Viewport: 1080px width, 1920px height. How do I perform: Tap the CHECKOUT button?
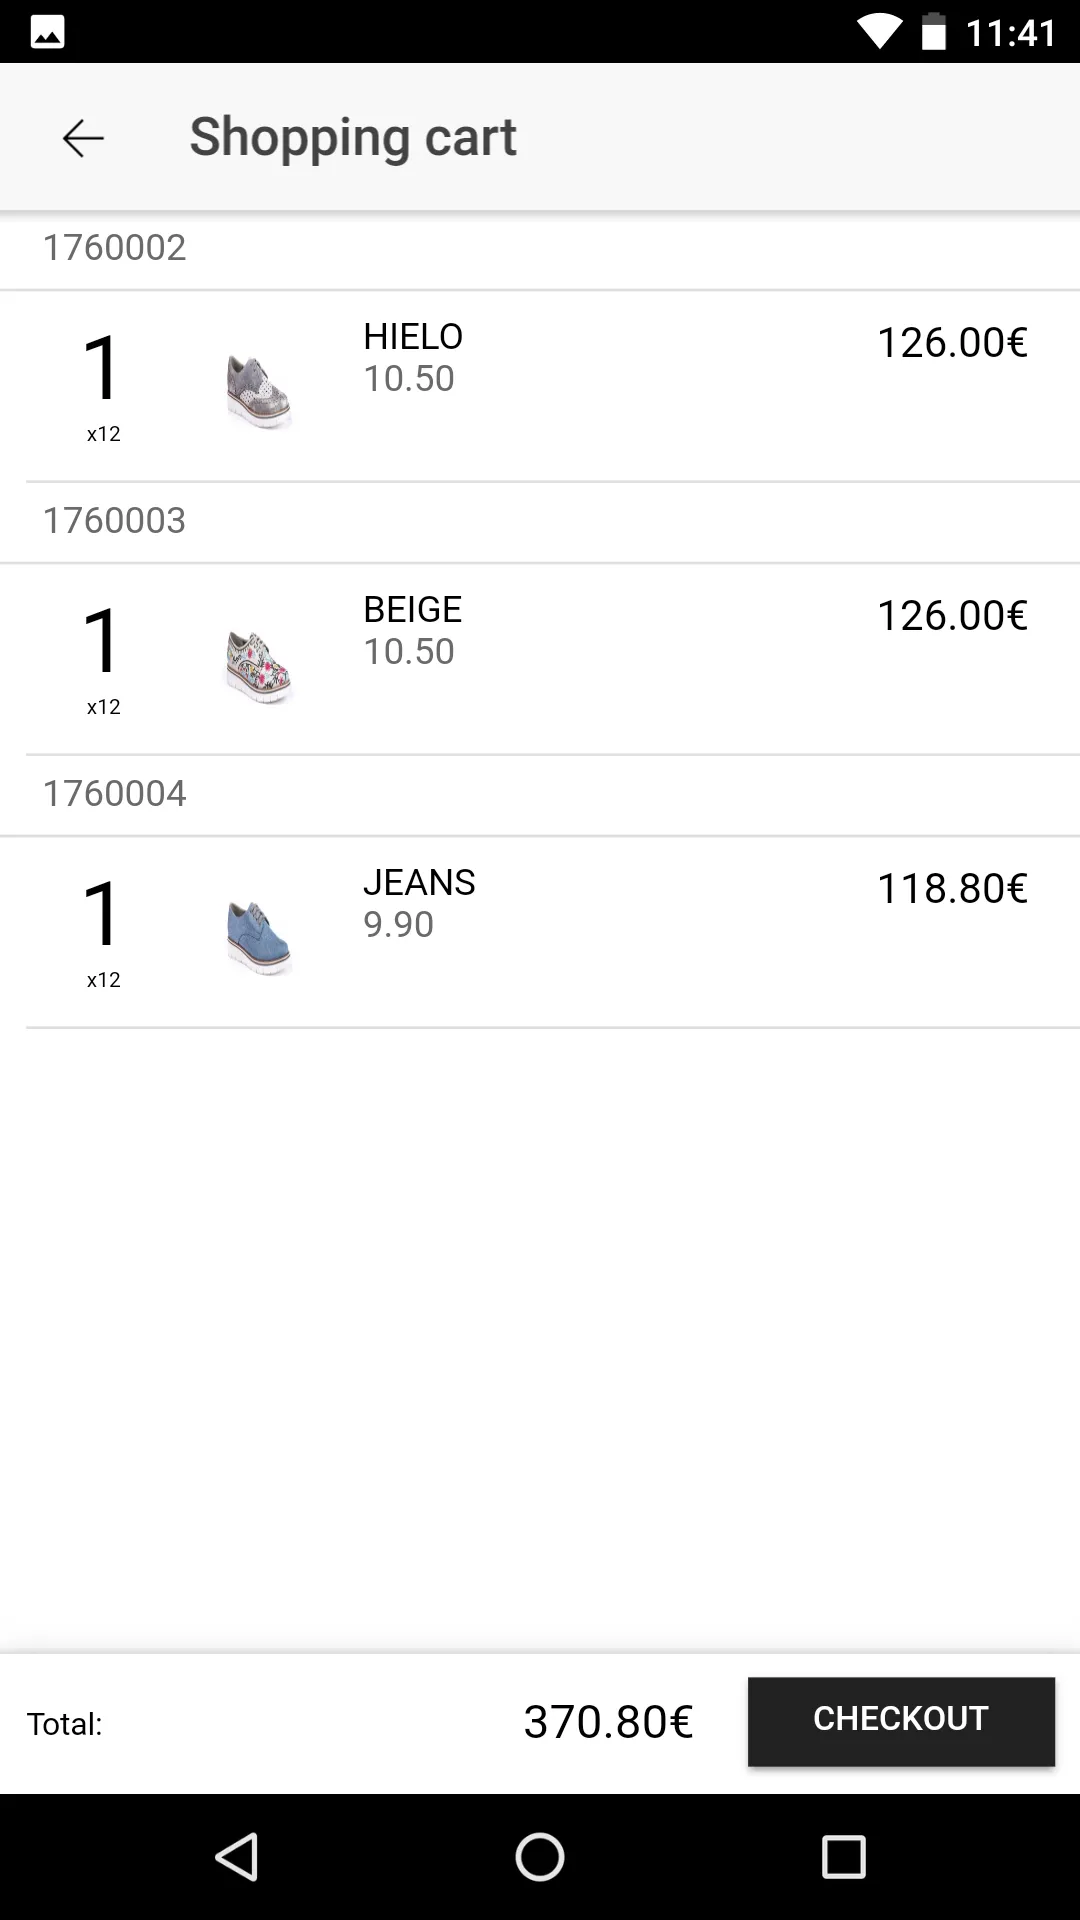(901, 1721)
